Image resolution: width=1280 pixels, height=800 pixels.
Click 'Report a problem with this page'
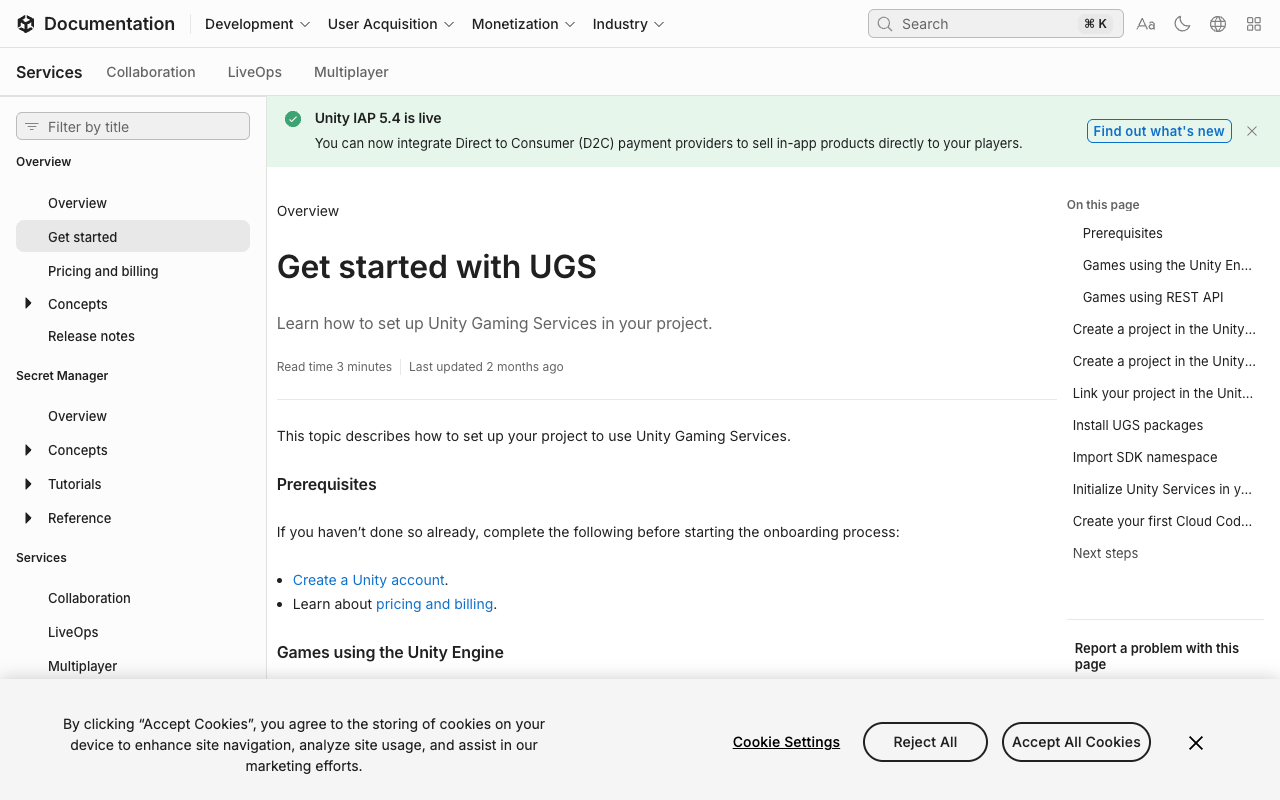coord(1157,656)
